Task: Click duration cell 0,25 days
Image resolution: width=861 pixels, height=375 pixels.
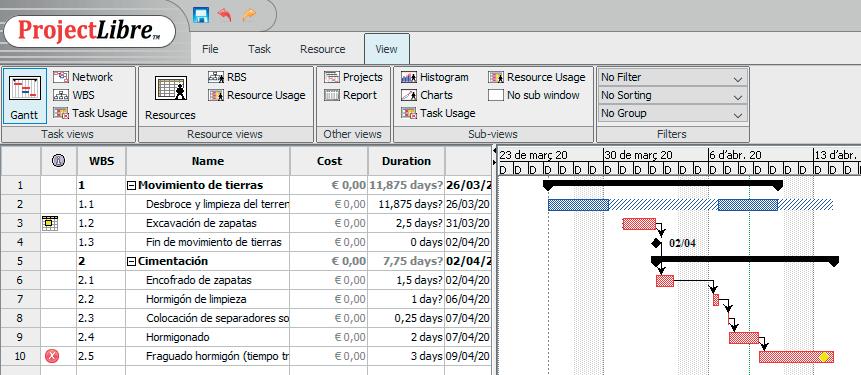Action: [406, 318]
